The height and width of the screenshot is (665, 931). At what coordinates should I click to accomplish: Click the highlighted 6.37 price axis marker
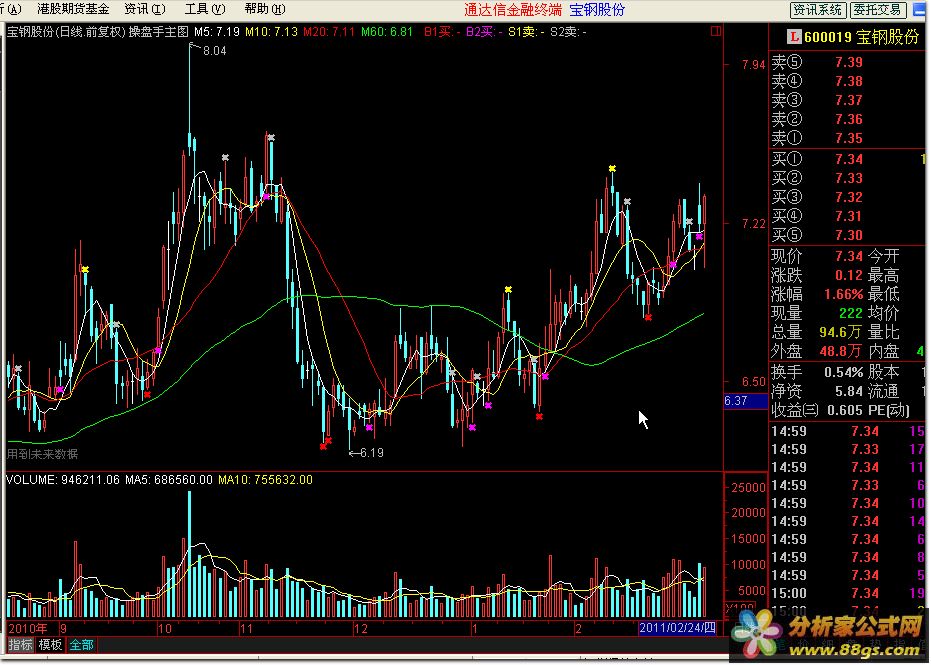click(x=746, y=401)
